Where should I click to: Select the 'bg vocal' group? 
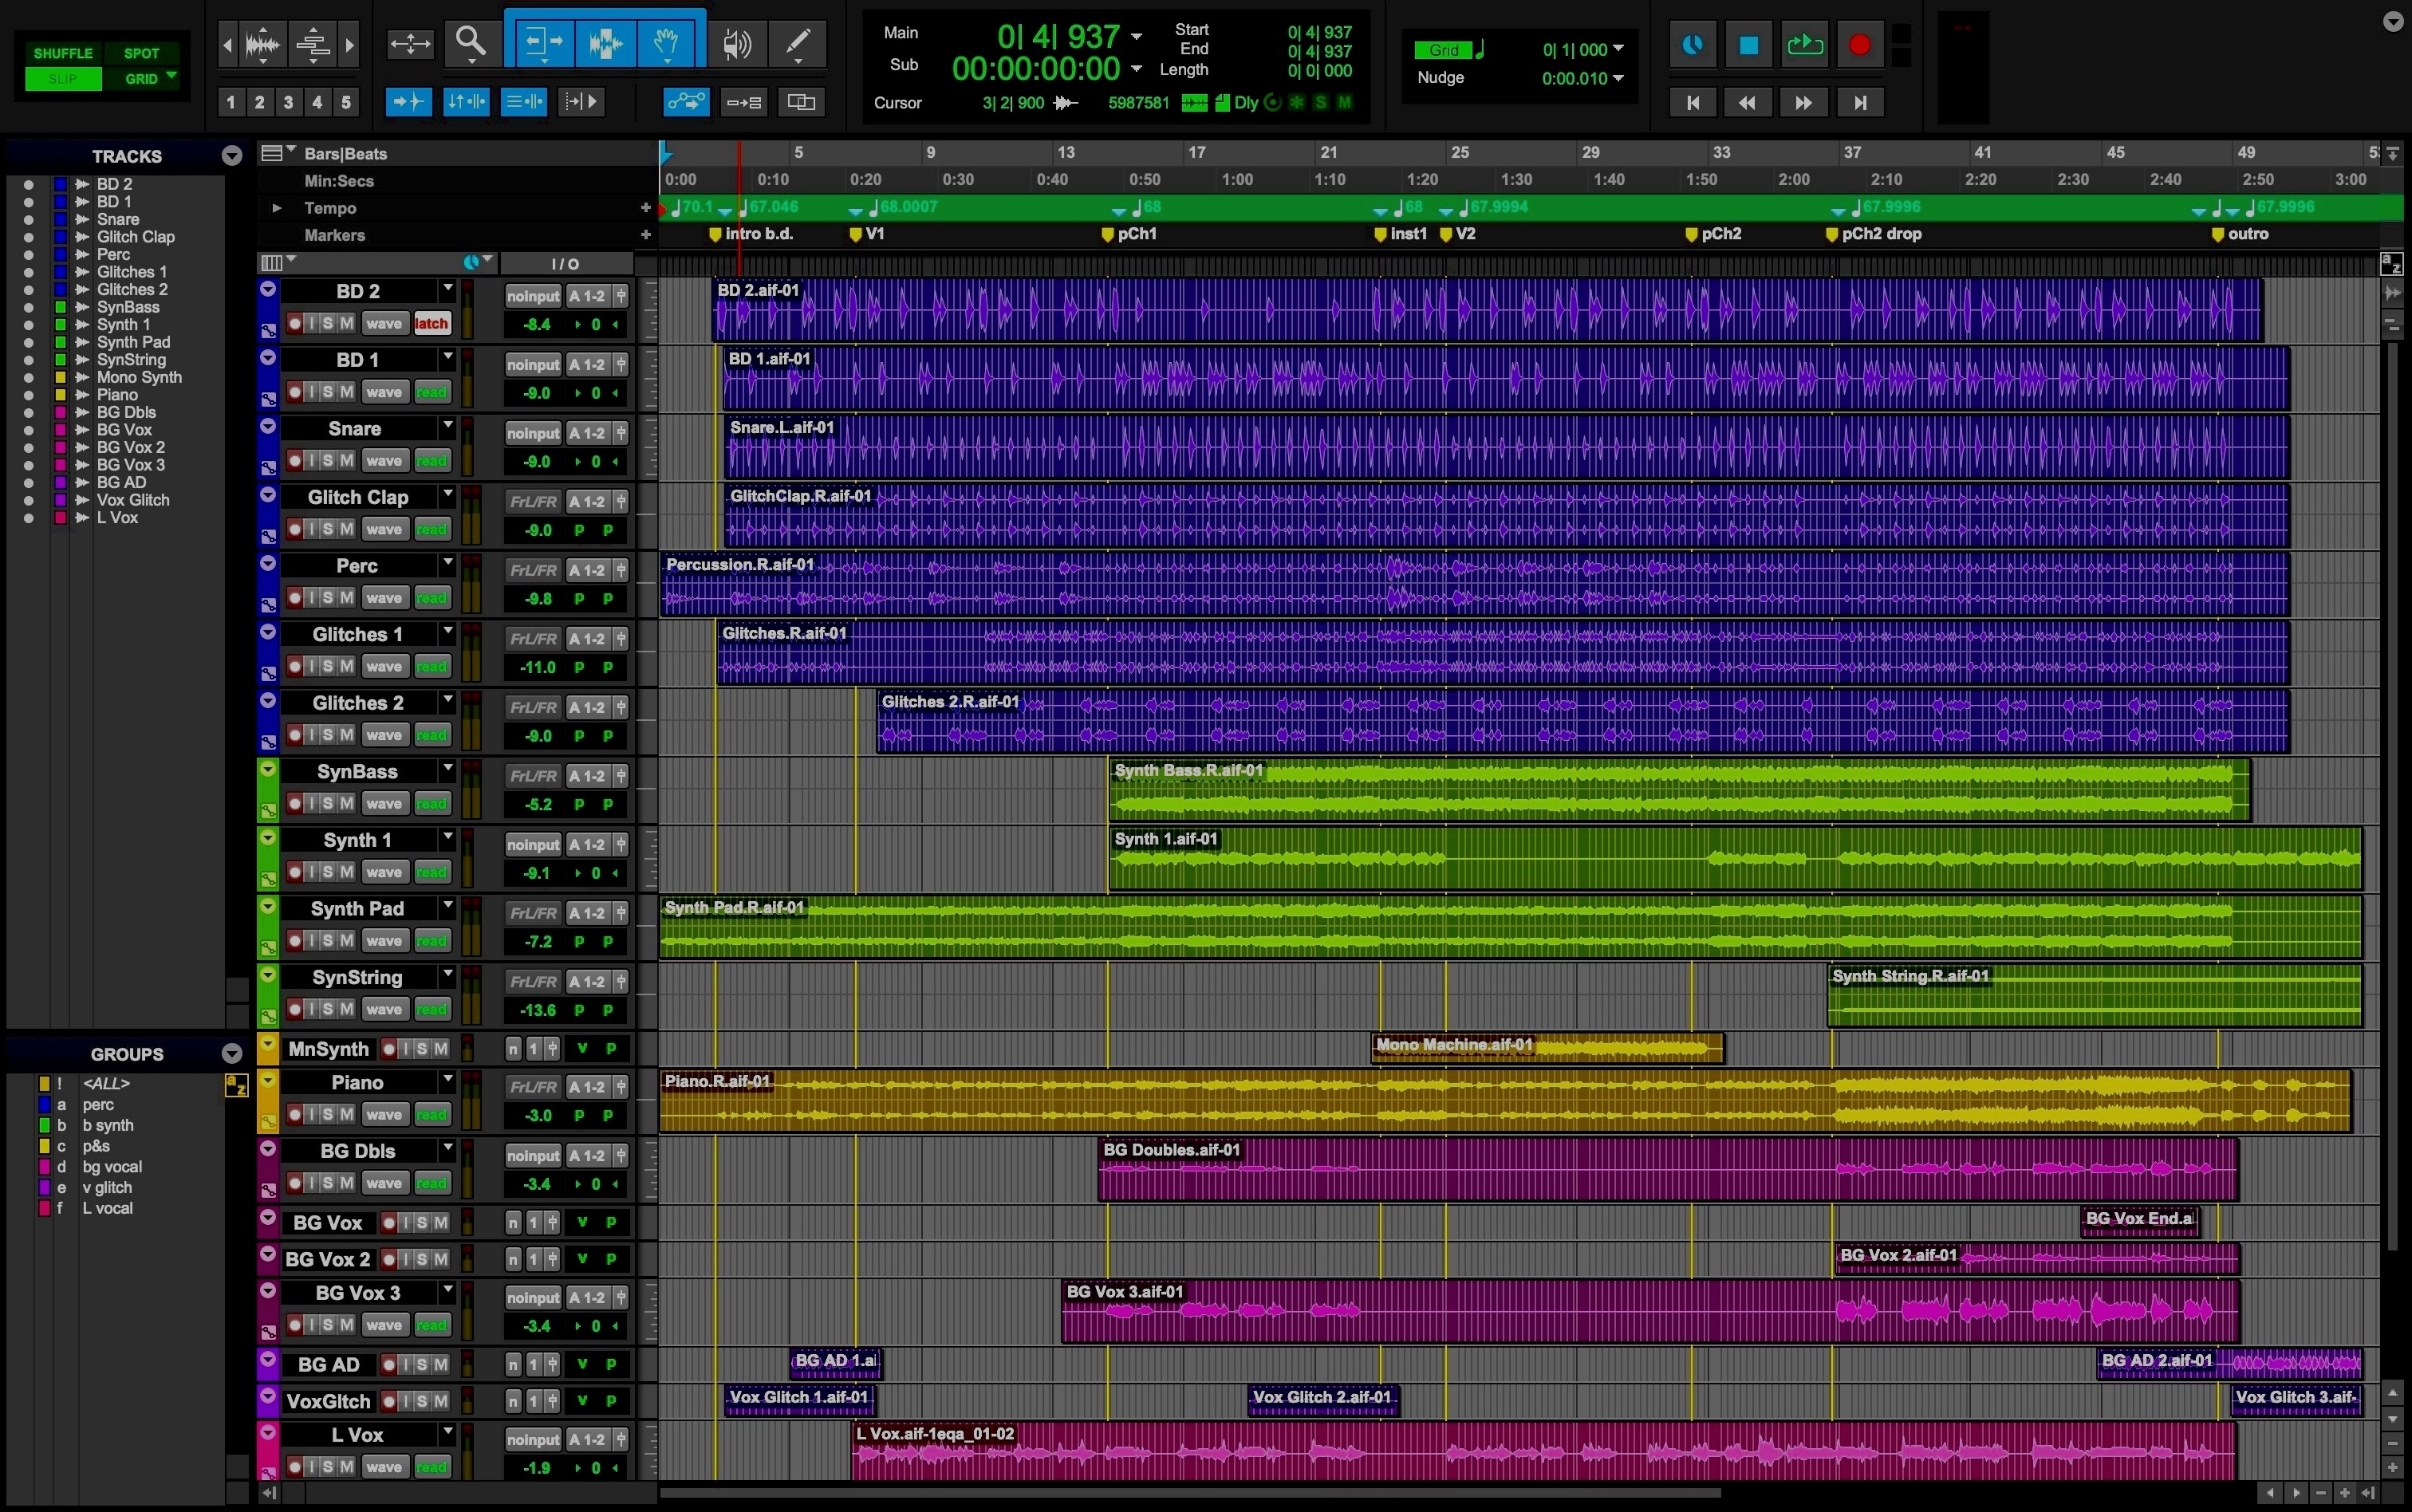(x=112, y=1167)
